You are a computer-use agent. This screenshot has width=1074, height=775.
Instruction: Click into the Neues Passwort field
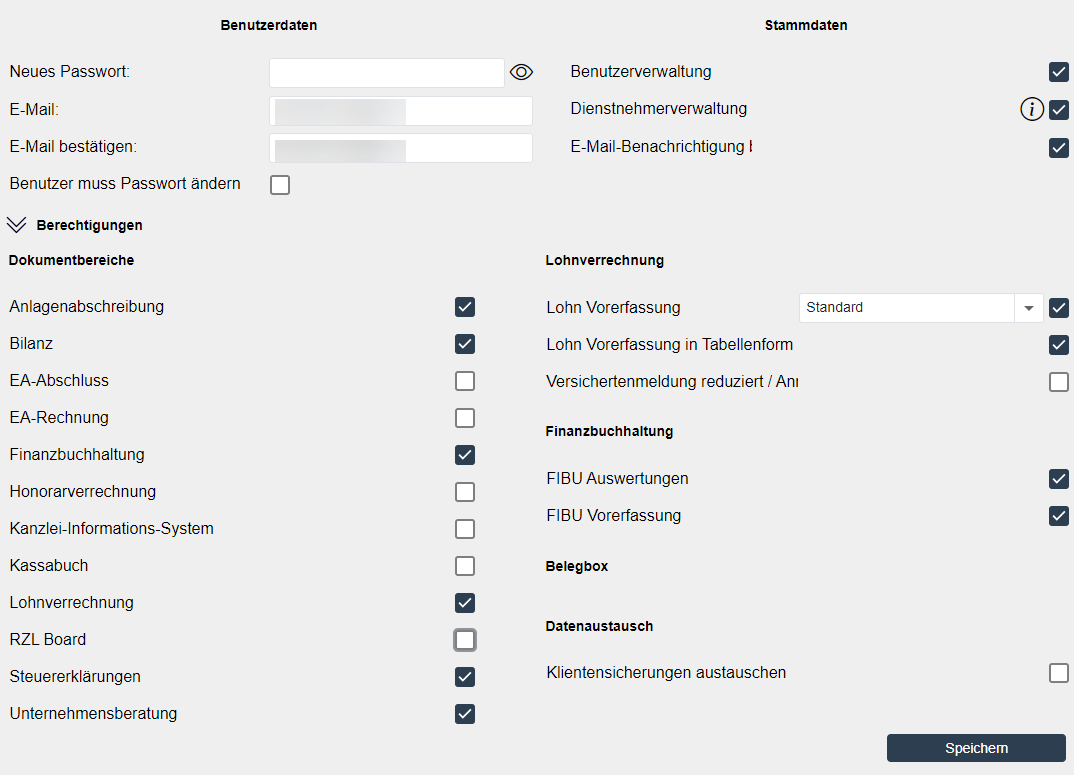coord(387,73)
